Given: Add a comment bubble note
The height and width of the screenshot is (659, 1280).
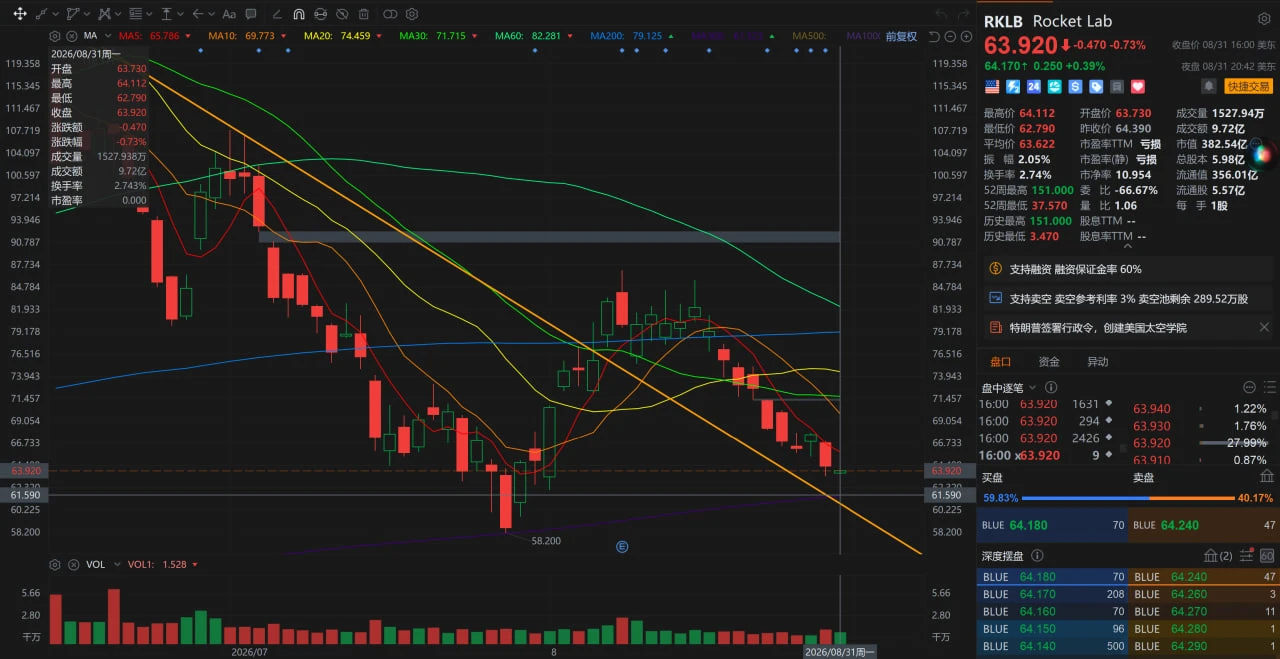Looking at the screenshot, I should point(251,14).
